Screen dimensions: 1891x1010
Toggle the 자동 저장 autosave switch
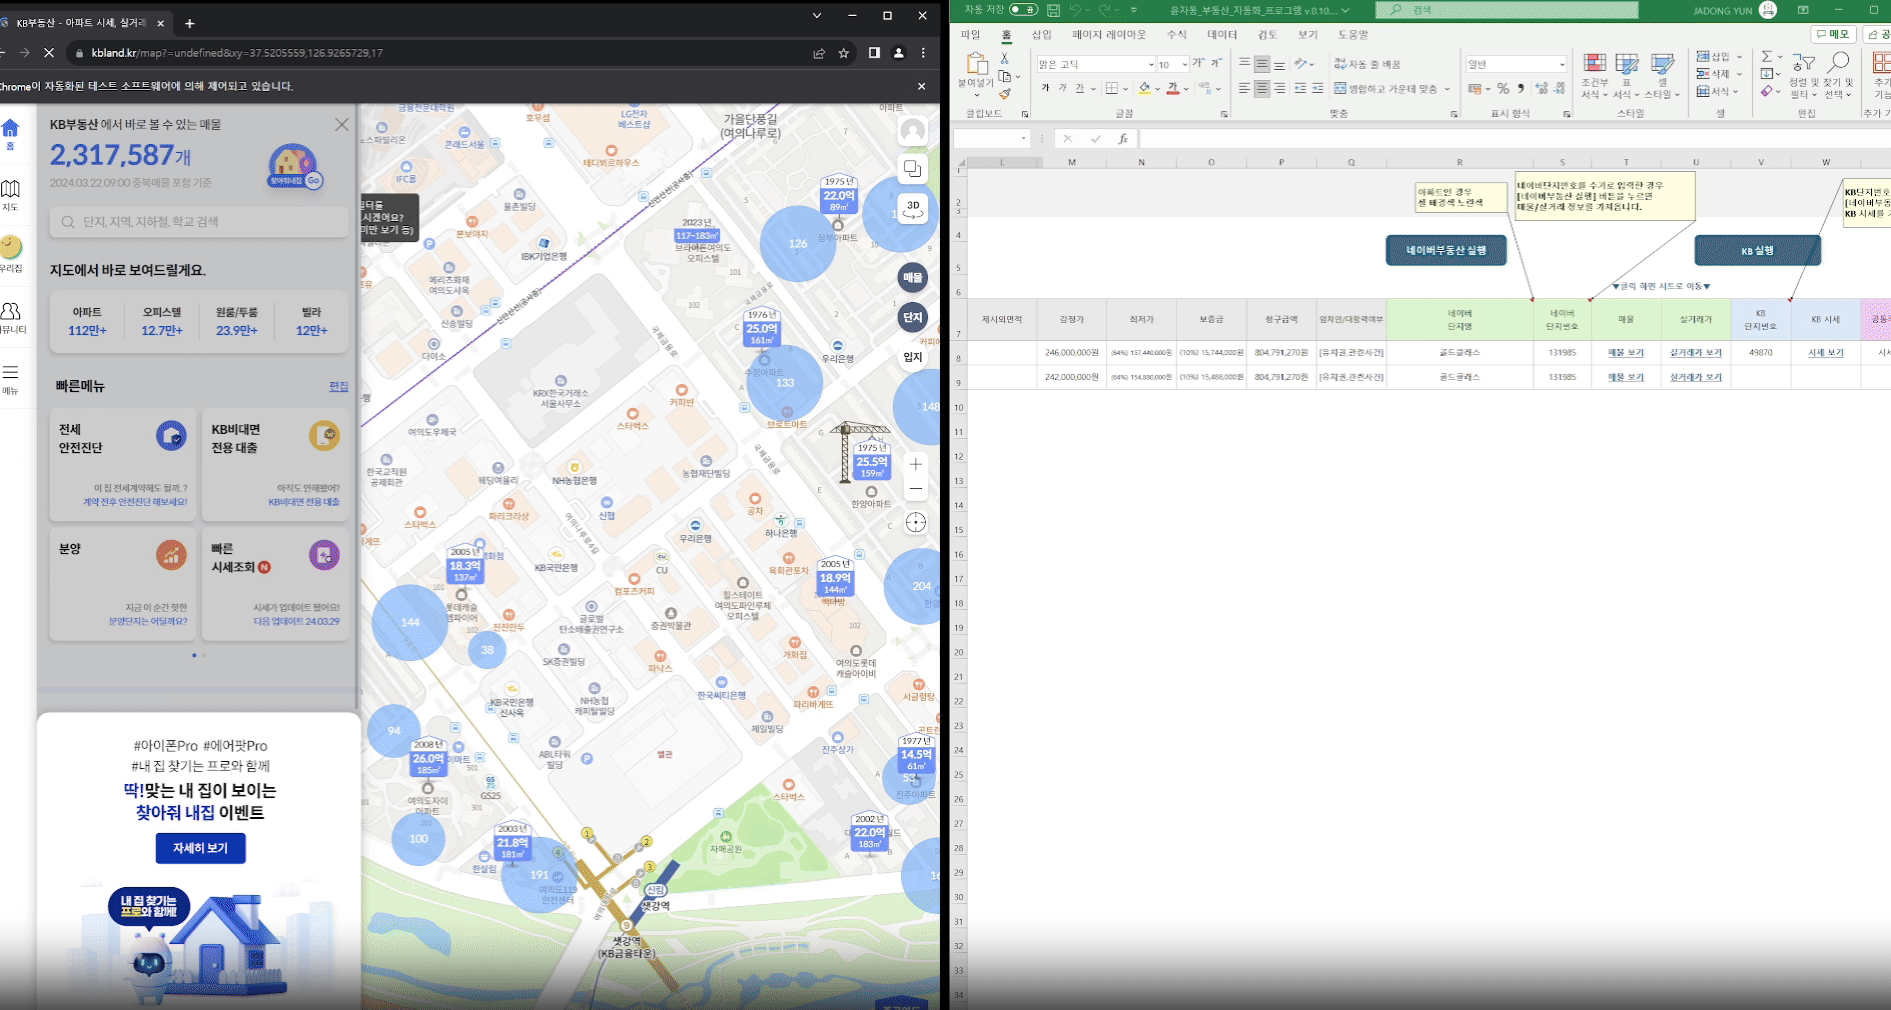point(1022,10)
